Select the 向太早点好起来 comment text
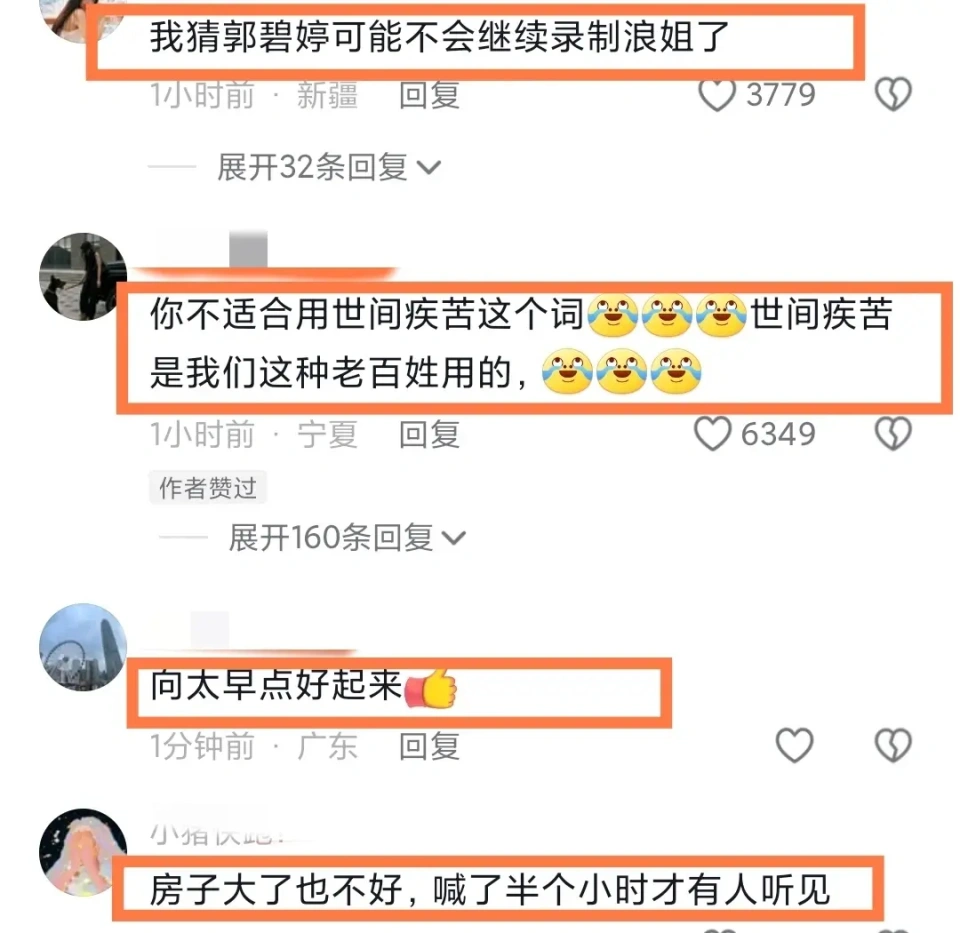The image size is (960, 933). pos(304,685)
